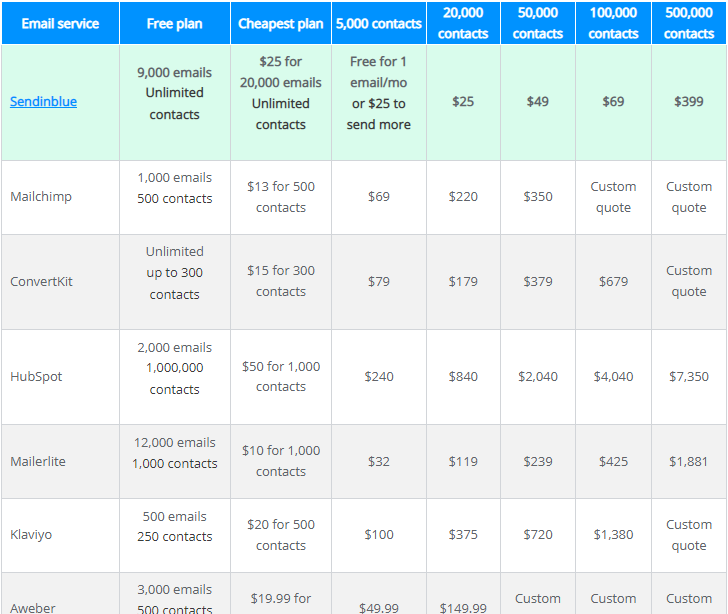Click HubSpot's $4,040 price cell
The image size is (728, 614).
[x=613, y=377]
